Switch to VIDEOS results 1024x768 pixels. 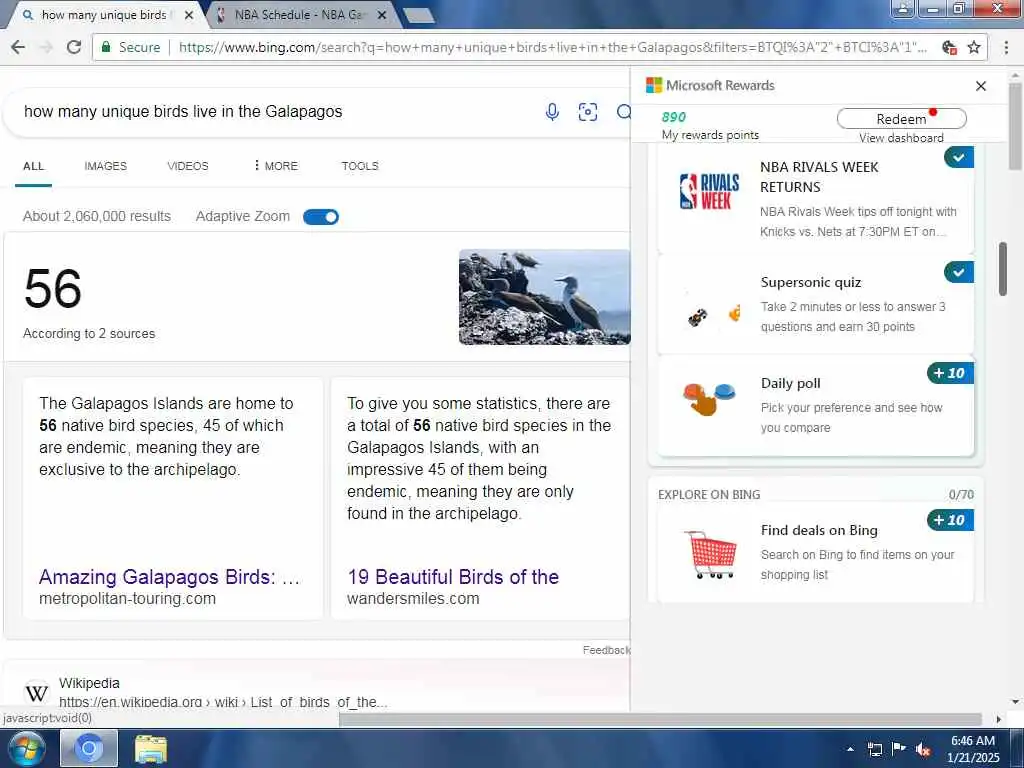(x=188, y=166)
